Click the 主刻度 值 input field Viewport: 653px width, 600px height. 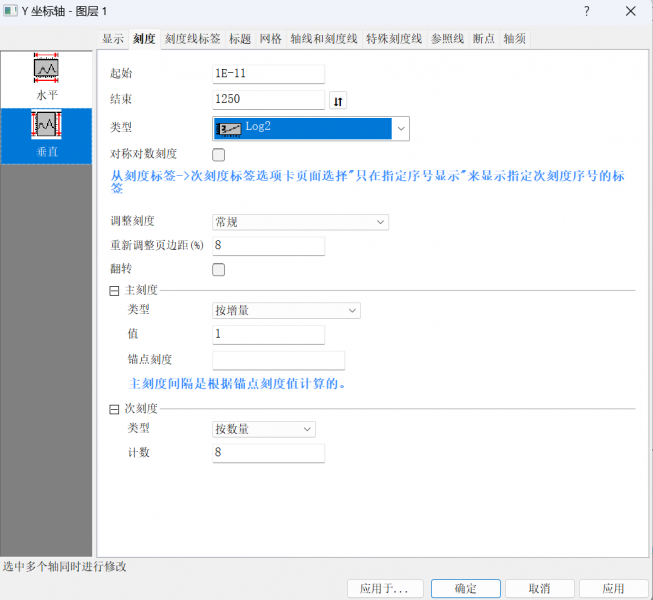tap(268, 334)
